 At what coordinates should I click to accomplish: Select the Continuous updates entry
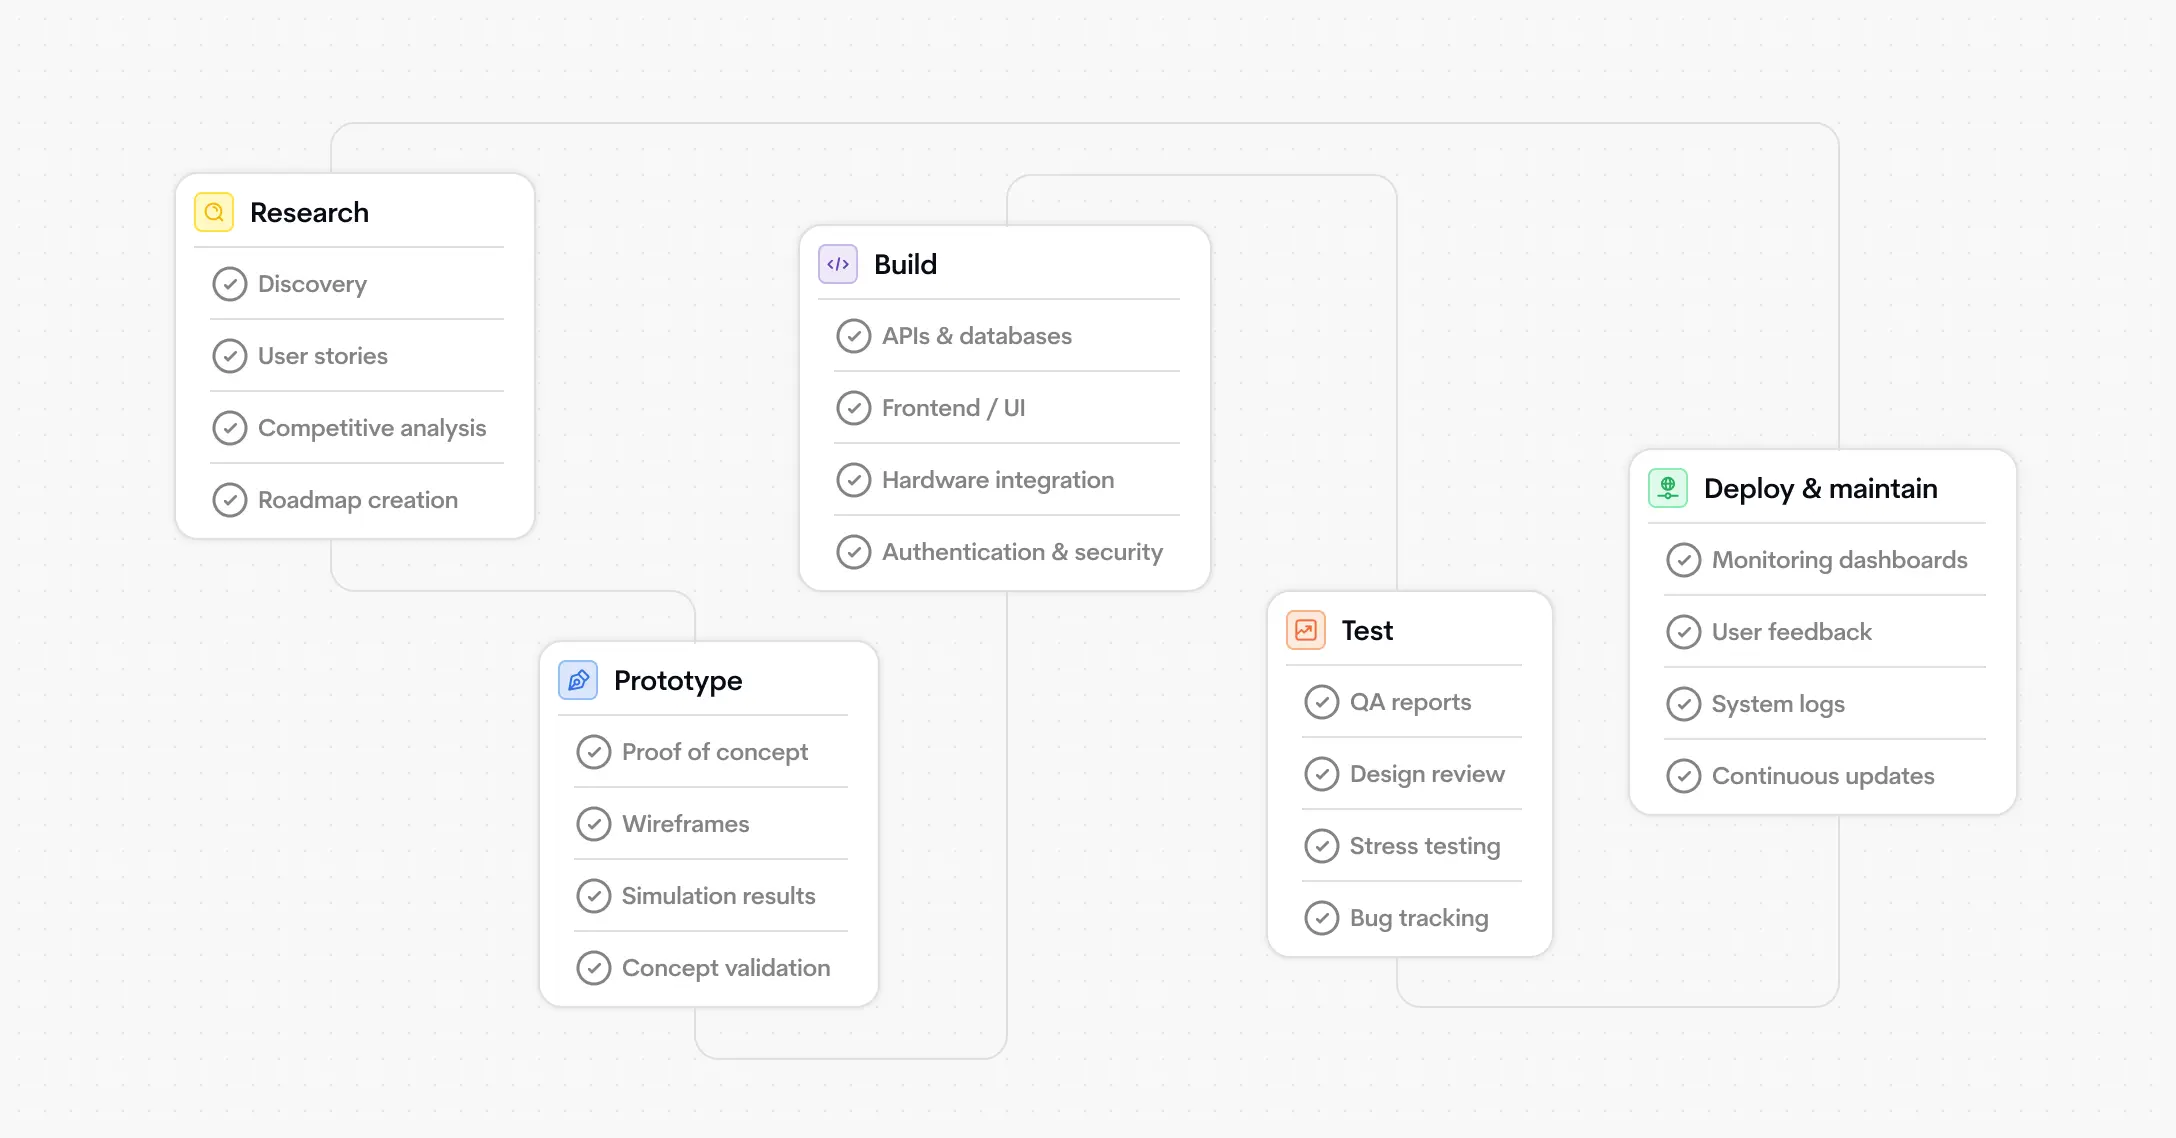pyautogui.click(x=1822, y=776)
